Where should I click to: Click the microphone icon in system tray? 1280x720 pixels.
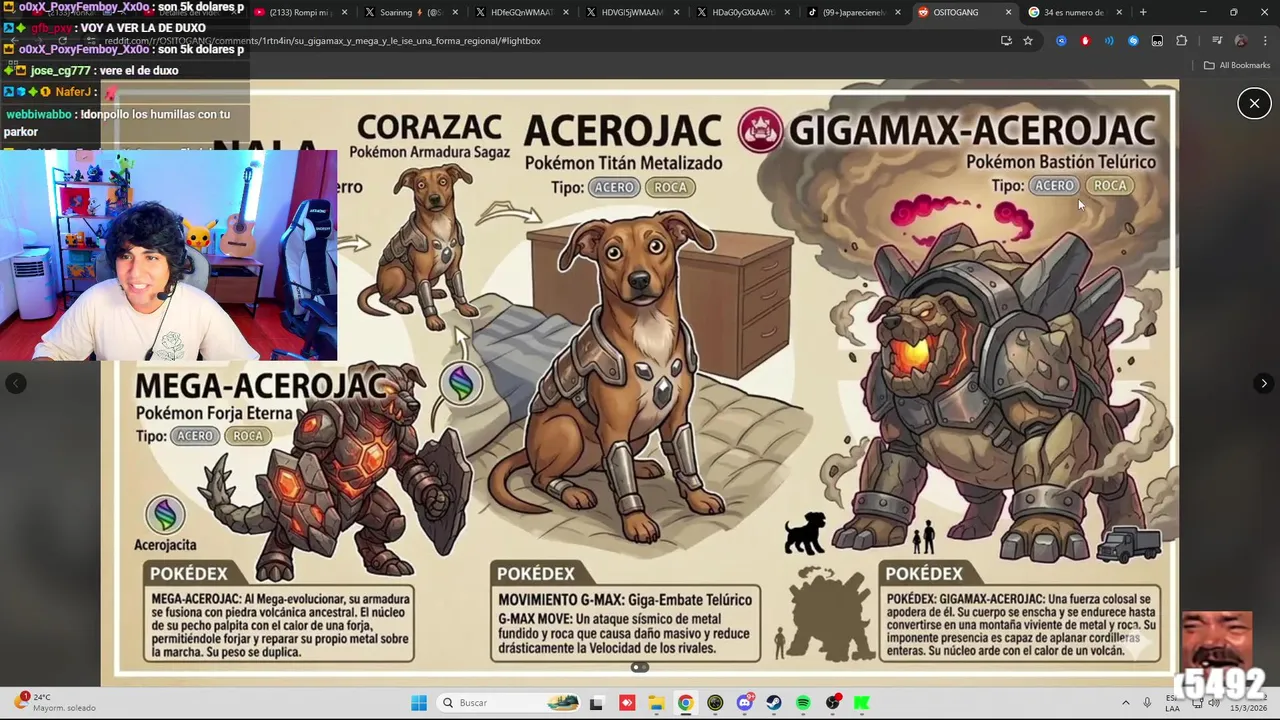click(1147, 703)
